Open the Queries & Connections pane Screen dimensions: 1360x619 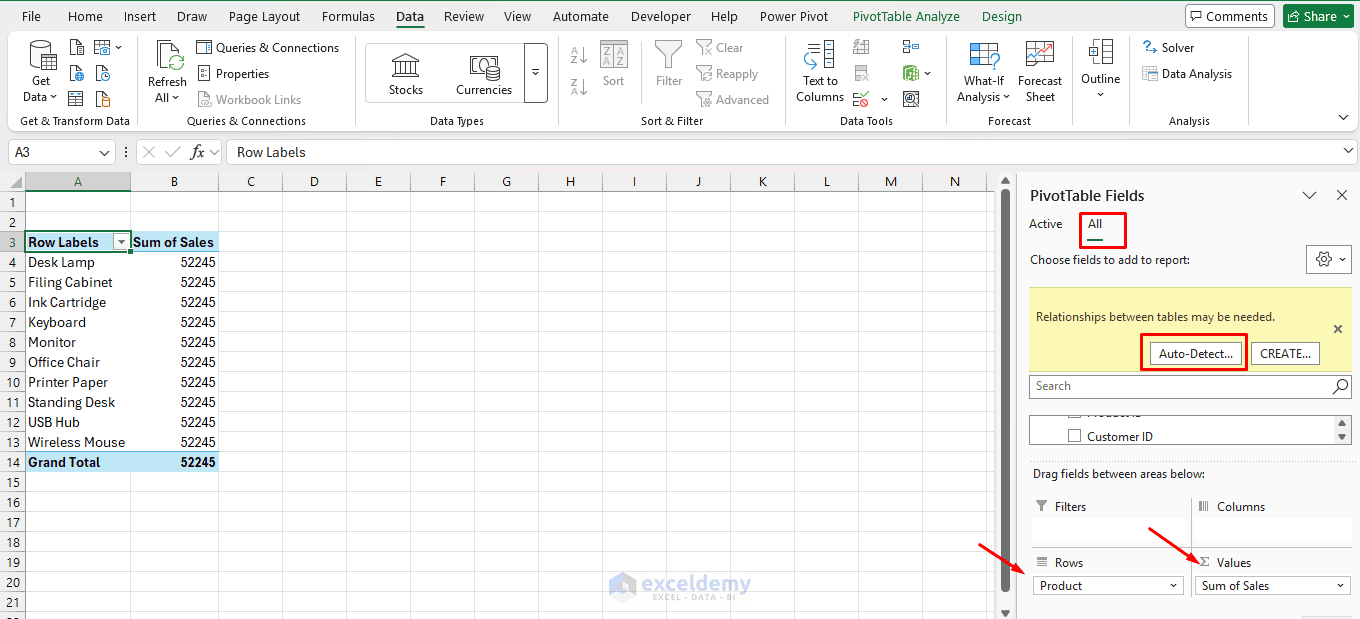[x=267, y=47]
